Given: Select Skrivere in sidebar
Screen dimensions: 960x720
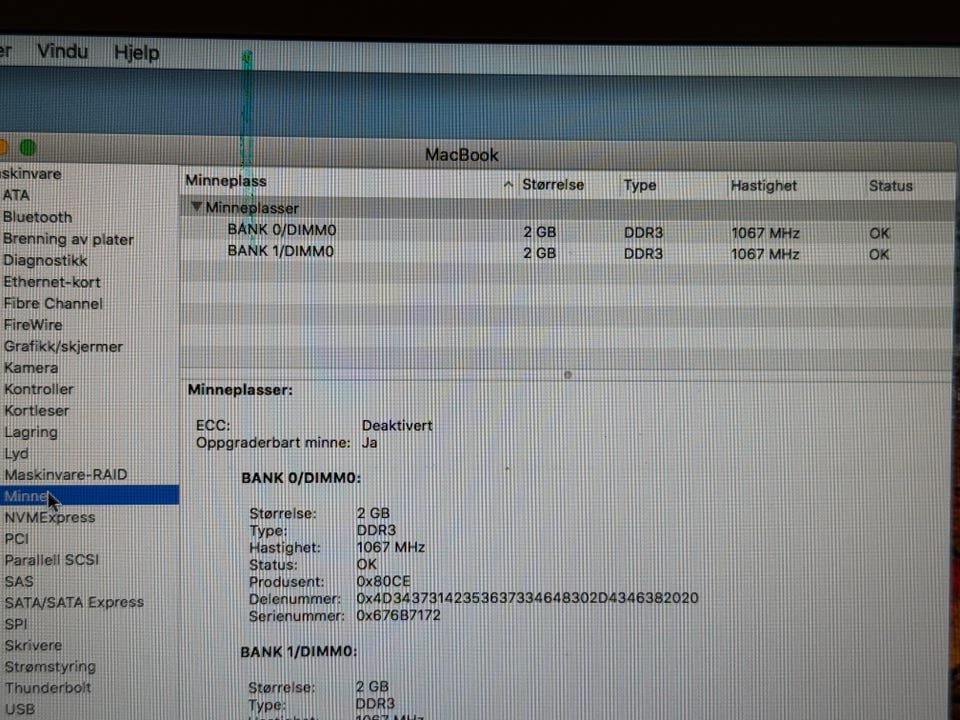Looking at the screenshot, I should click(x=34, y=645).
